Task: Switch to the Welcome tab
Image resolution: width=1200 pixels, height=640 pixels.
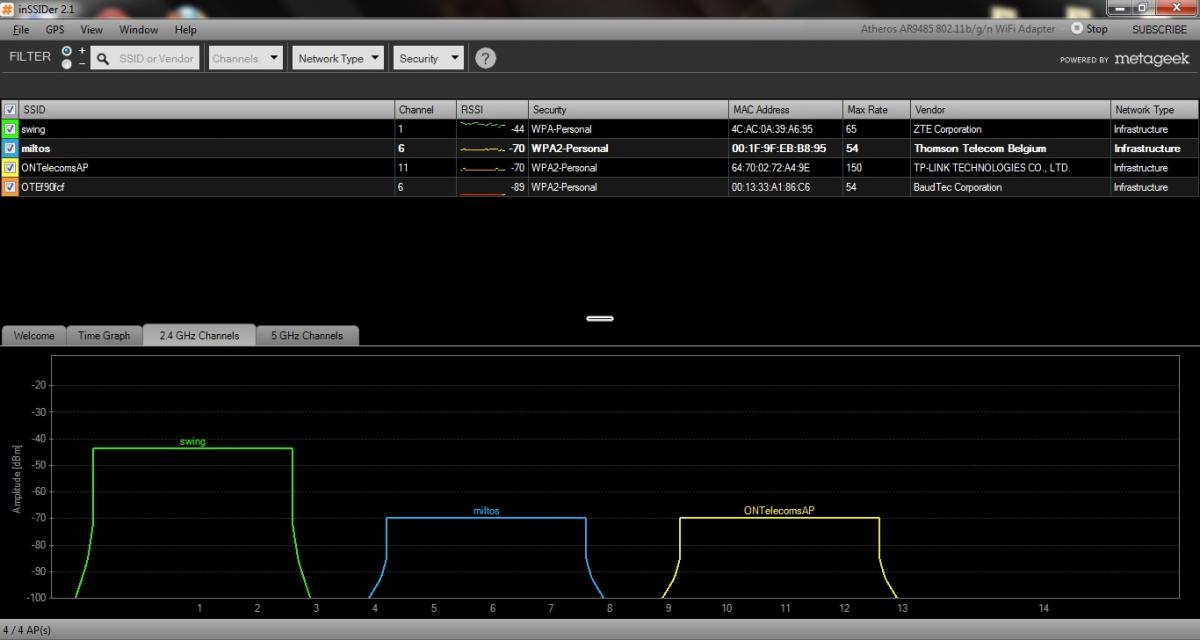Action: (34, 336)
